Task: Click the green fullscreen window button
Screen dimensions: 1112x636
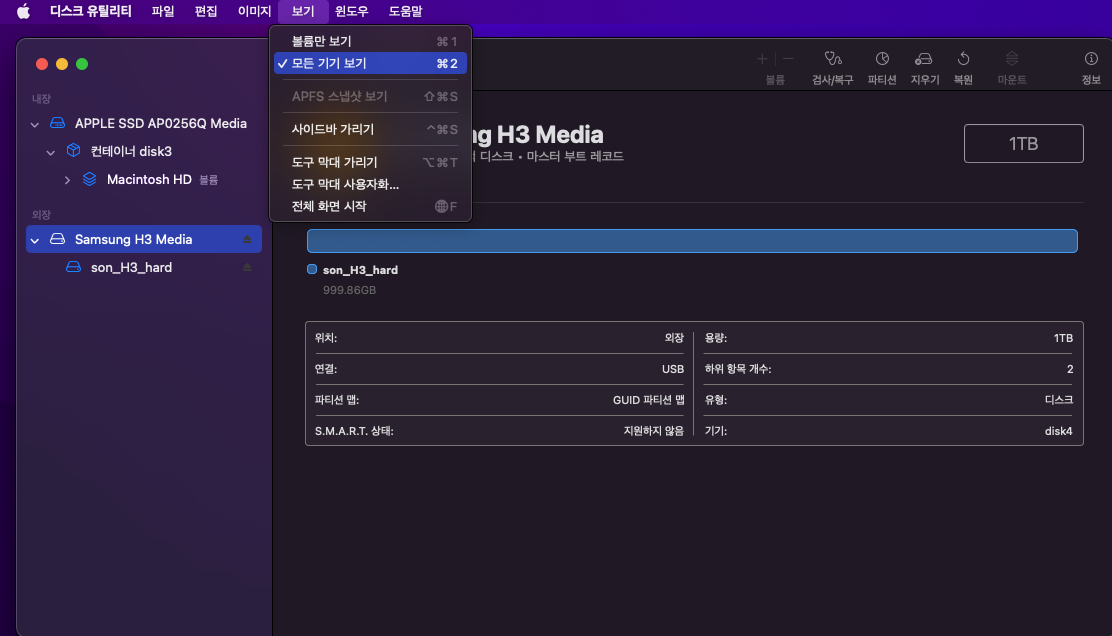Action: click(82, 64)
